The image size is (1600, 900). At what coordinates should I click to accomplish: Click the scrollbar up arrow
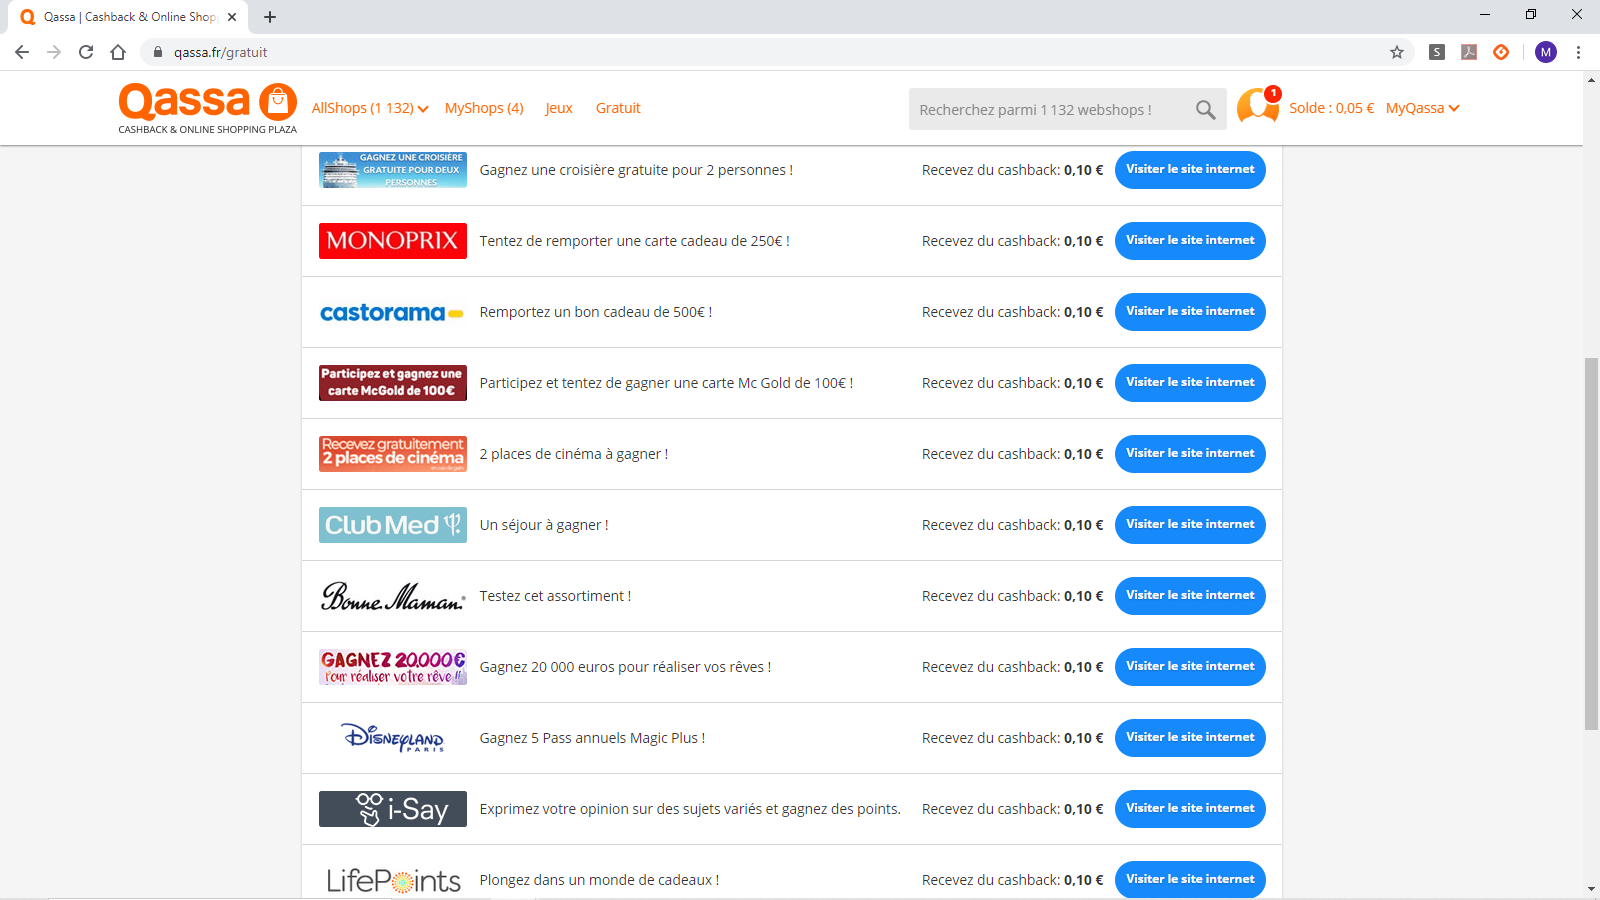pyautogui.click(x=1591, y=79)
